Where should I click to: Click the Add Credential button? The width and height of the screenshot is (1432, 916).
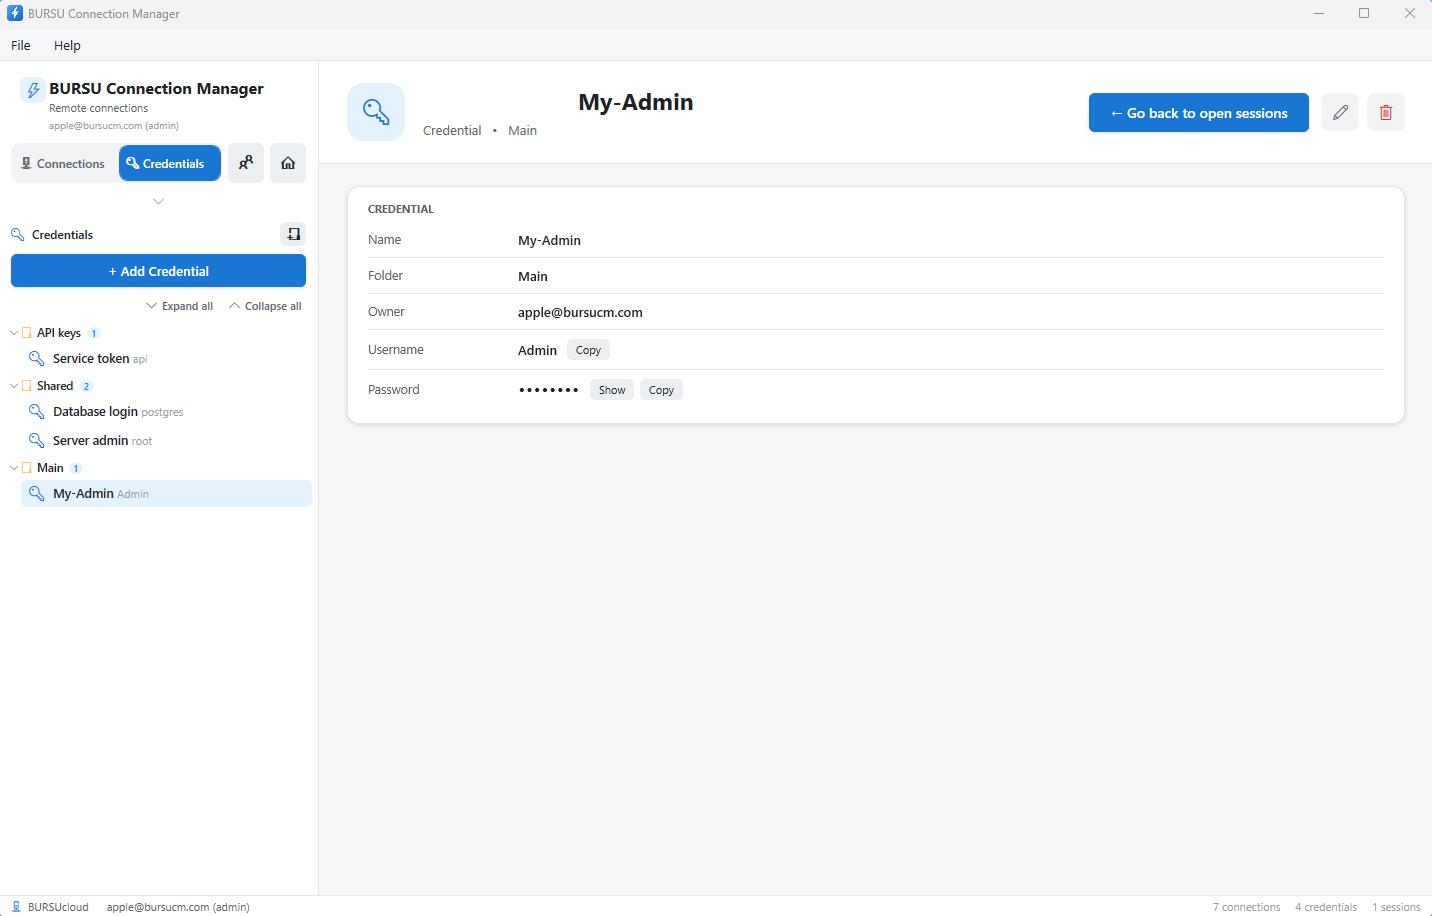click(158, 271)
